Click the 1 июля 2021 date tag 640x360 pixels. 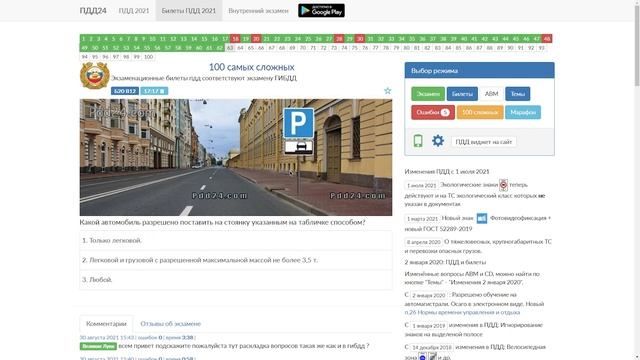[x=421, y=185]
